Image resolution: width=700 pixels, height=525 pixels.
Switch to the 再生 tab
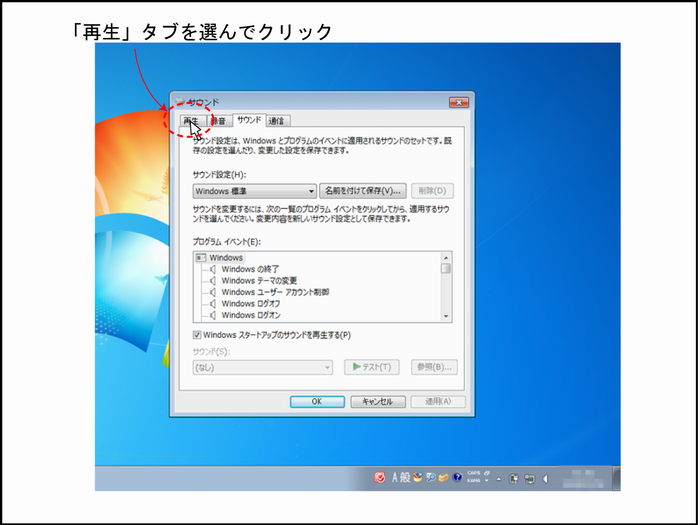pyautogui.click(x=192, y=121)
